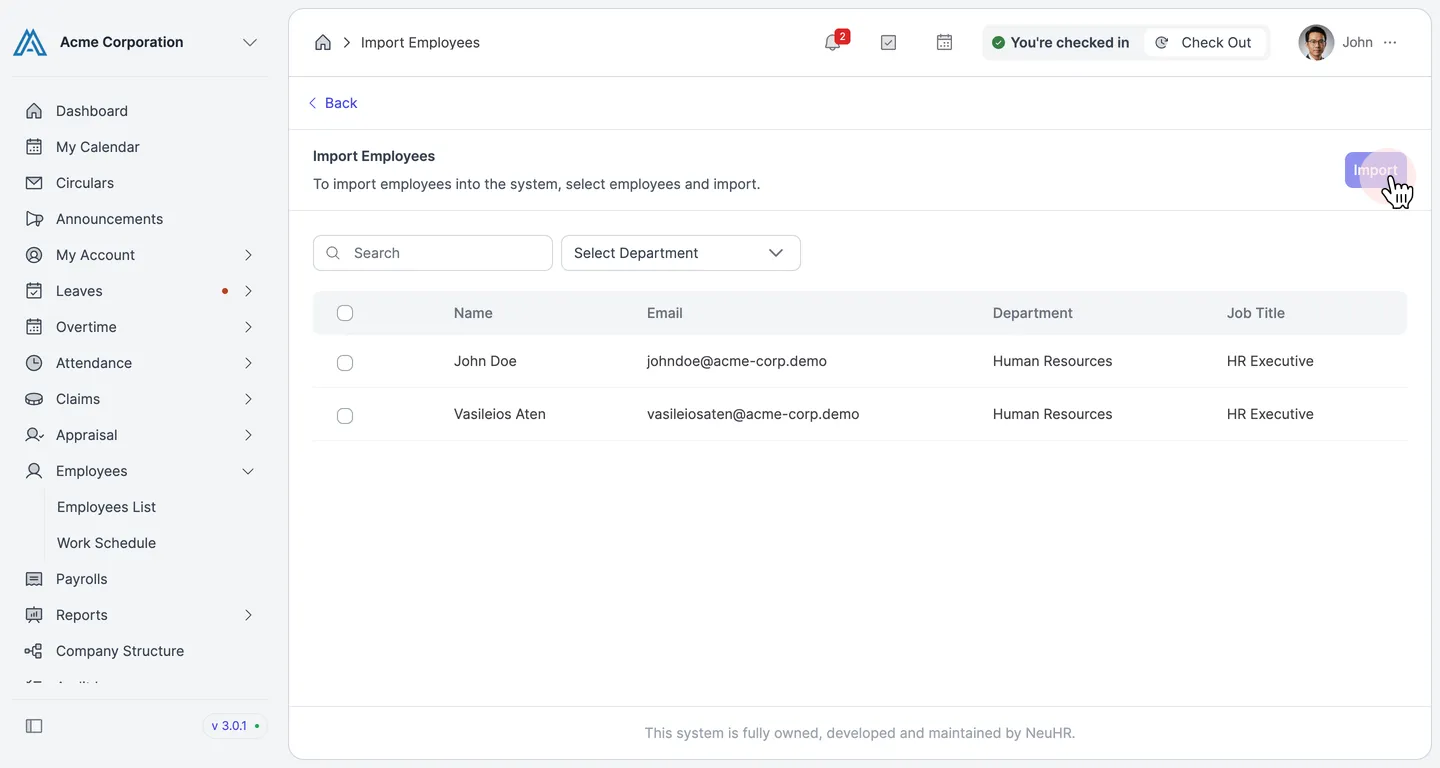Click the green checked-in status icon
Image resolution: width=1440 pixels, height=768 pixels.
tap(998, 42)
